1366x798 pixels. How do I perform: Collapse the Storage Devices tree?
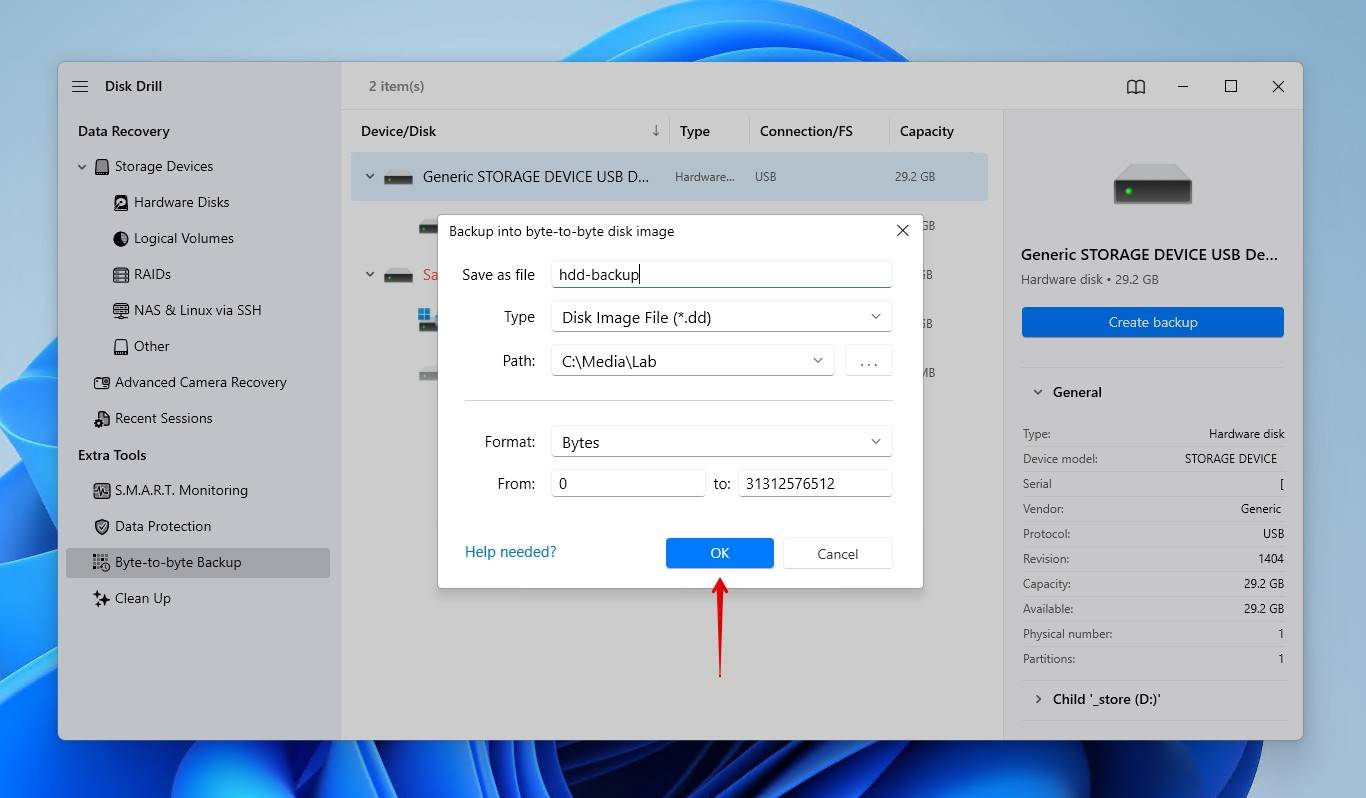click(82, 167)
